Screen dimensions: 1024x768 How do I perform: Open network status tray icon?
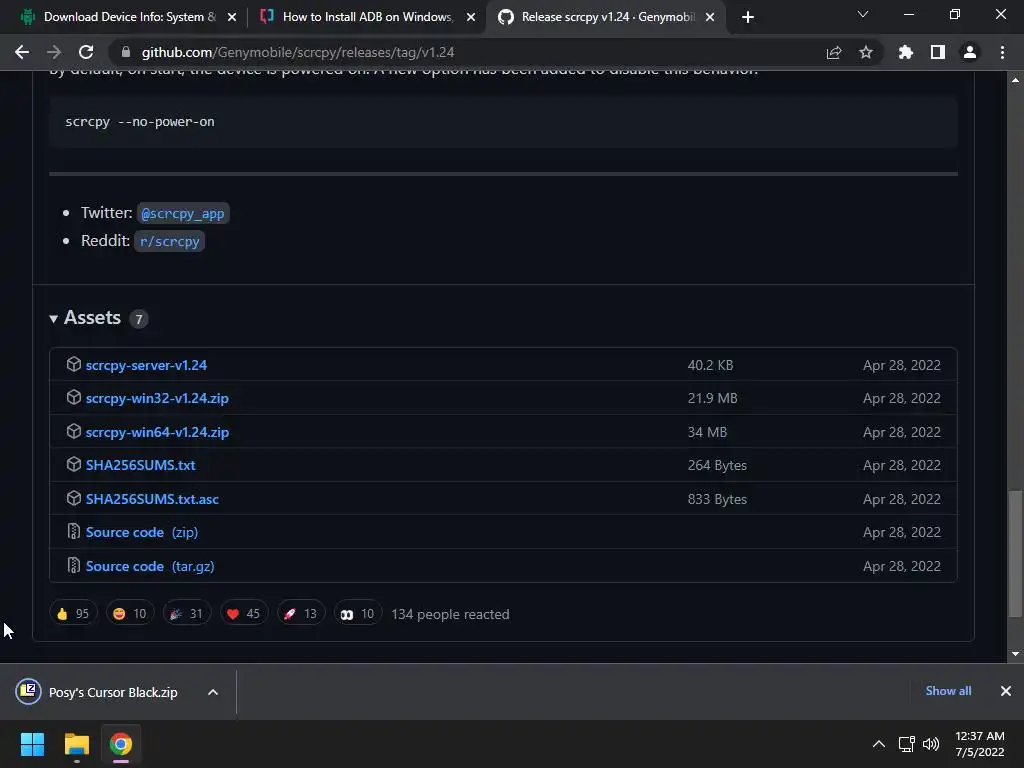(x=906, y=744)
